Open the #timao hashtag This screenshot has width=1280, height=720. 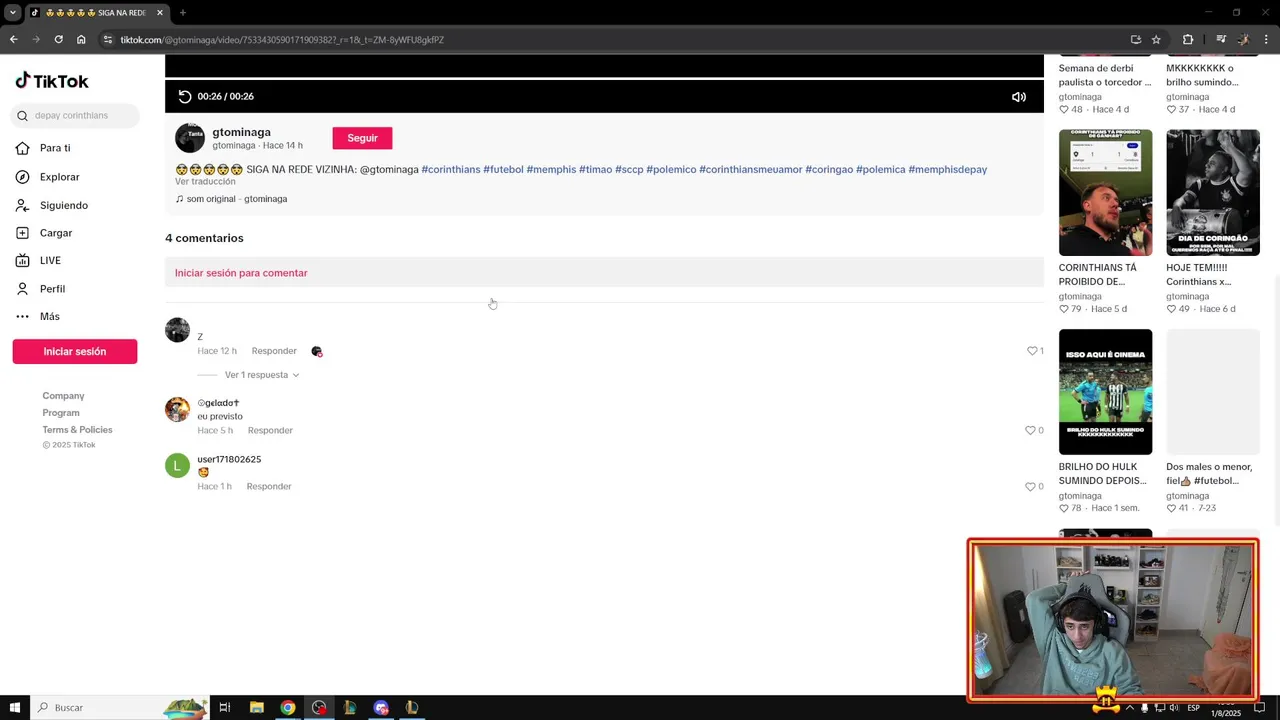[x=595, y=170]
